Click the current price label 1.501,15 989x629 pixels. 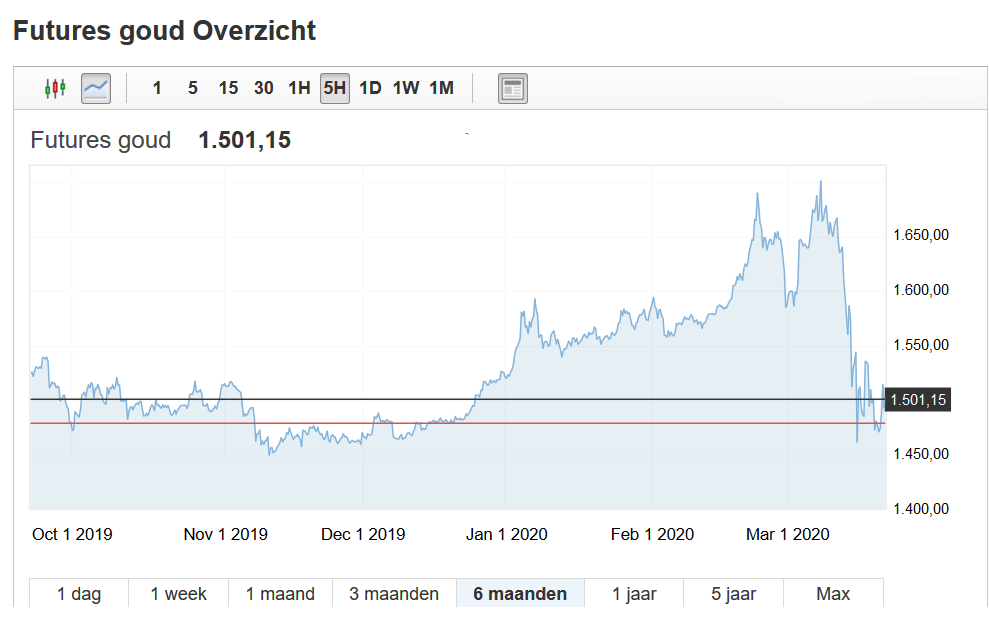tap(916, 399)
